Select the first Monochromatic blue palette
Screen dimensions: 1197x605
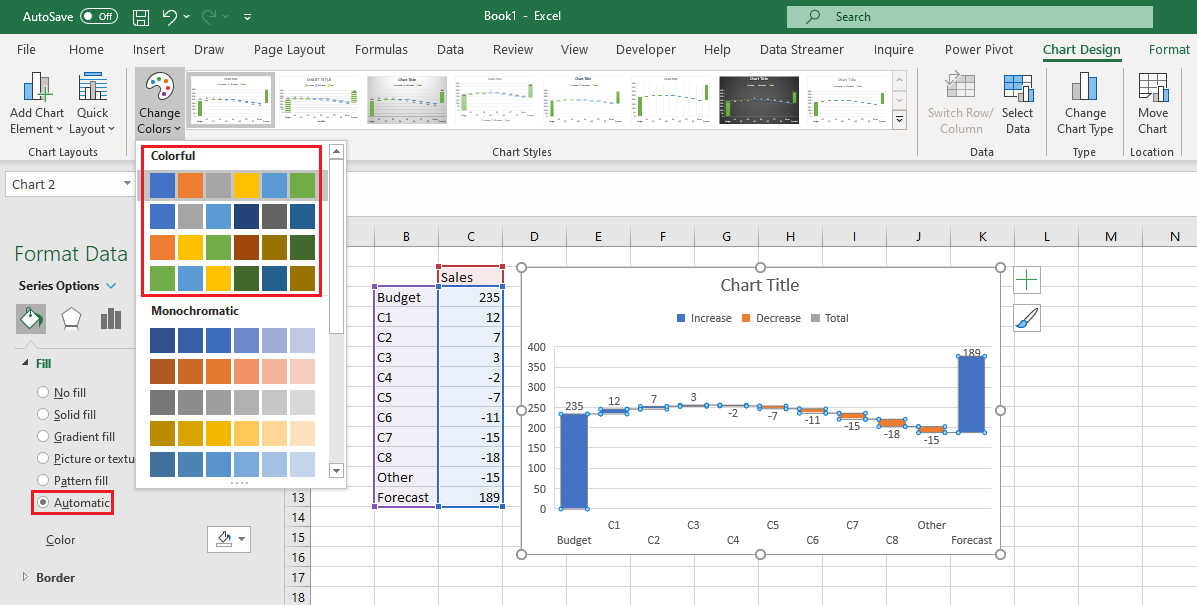click(232, 340)
